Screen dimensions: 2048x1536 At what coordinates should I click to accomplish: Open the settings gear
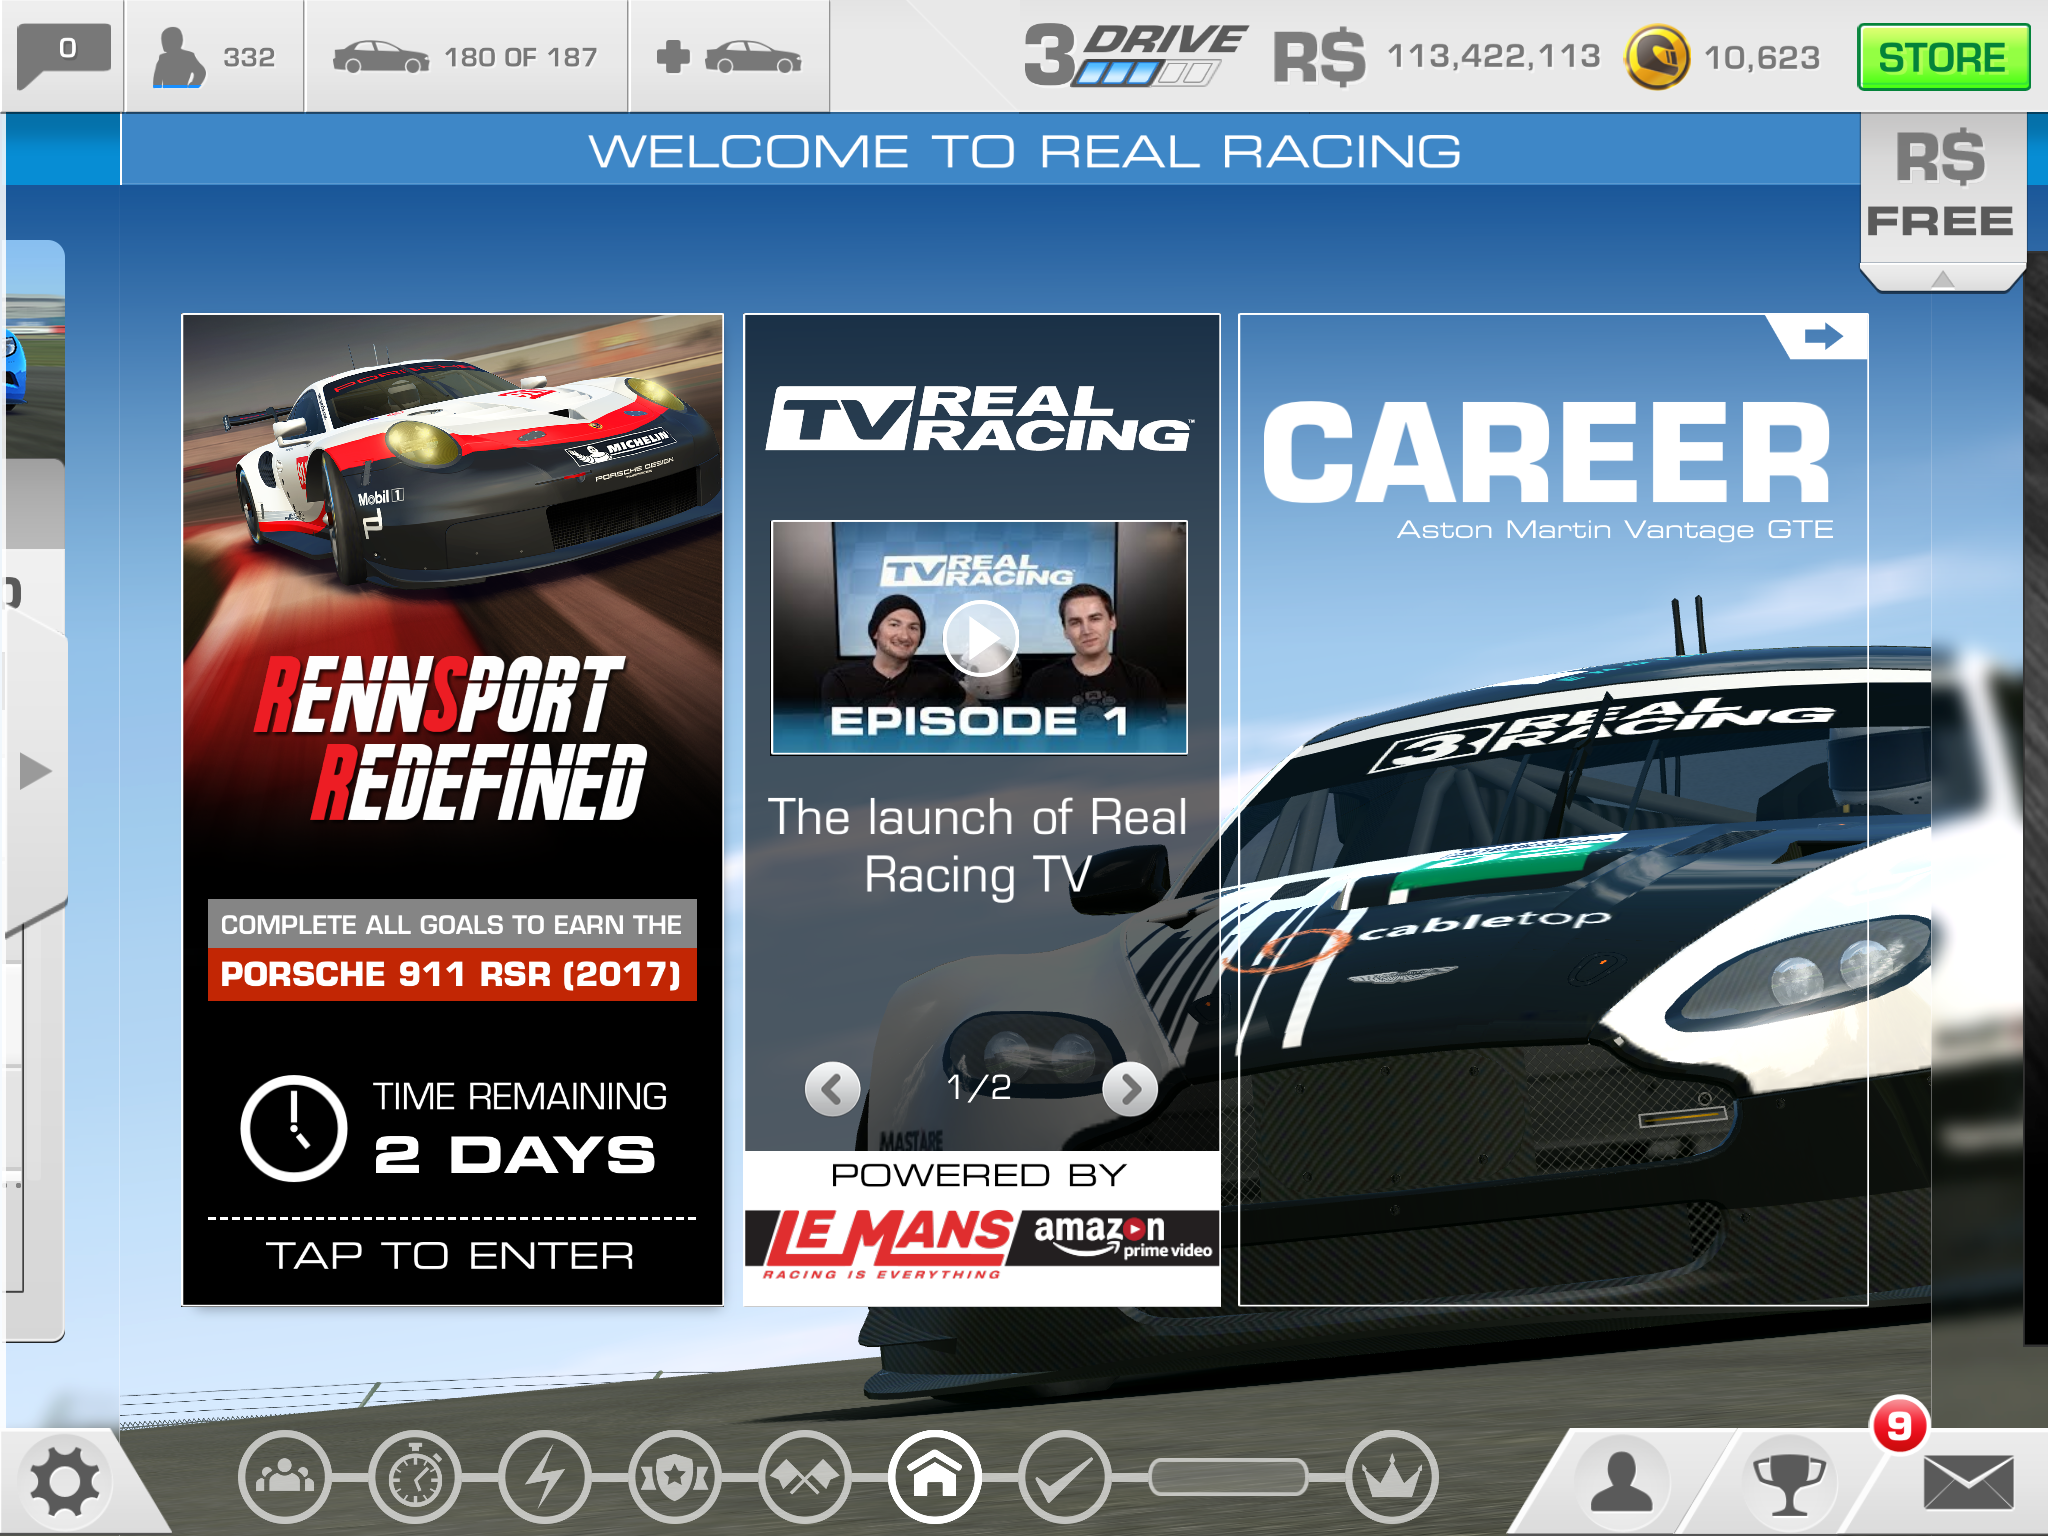click(65, 1481)
